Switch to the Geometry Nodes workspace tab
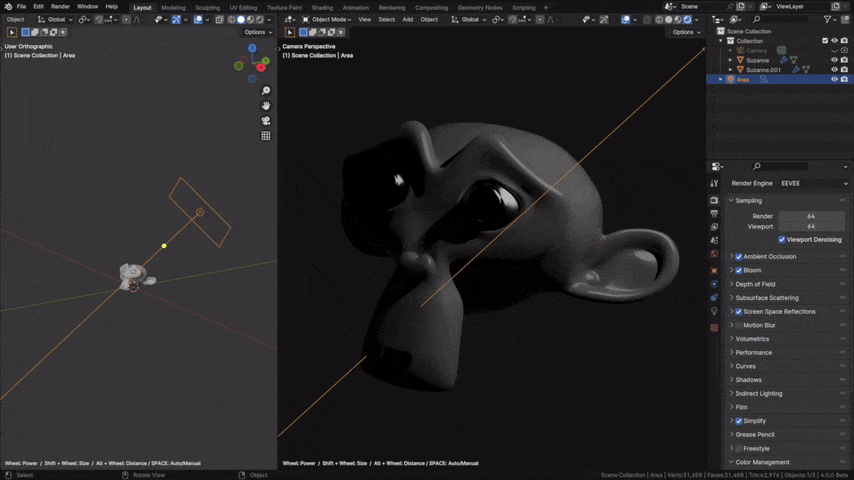Image resolution: width=854 pixels, height=480 pixels. point(480,8)
